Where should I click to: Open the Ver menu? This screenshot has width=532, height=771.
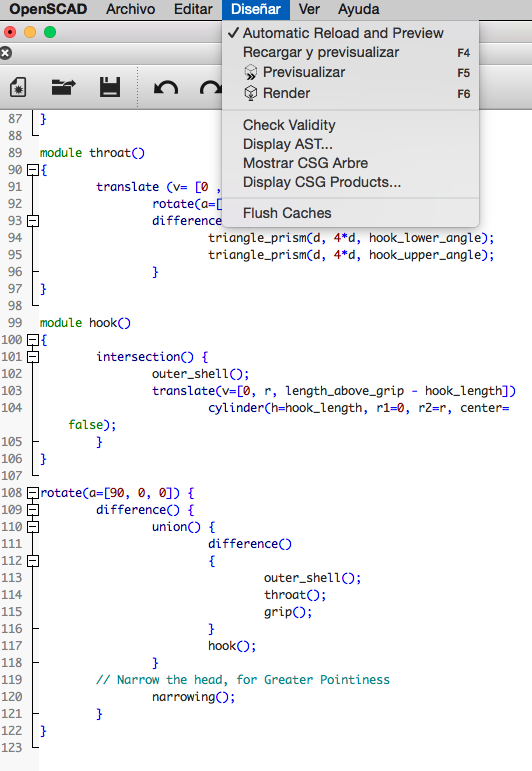coord(309,9)
